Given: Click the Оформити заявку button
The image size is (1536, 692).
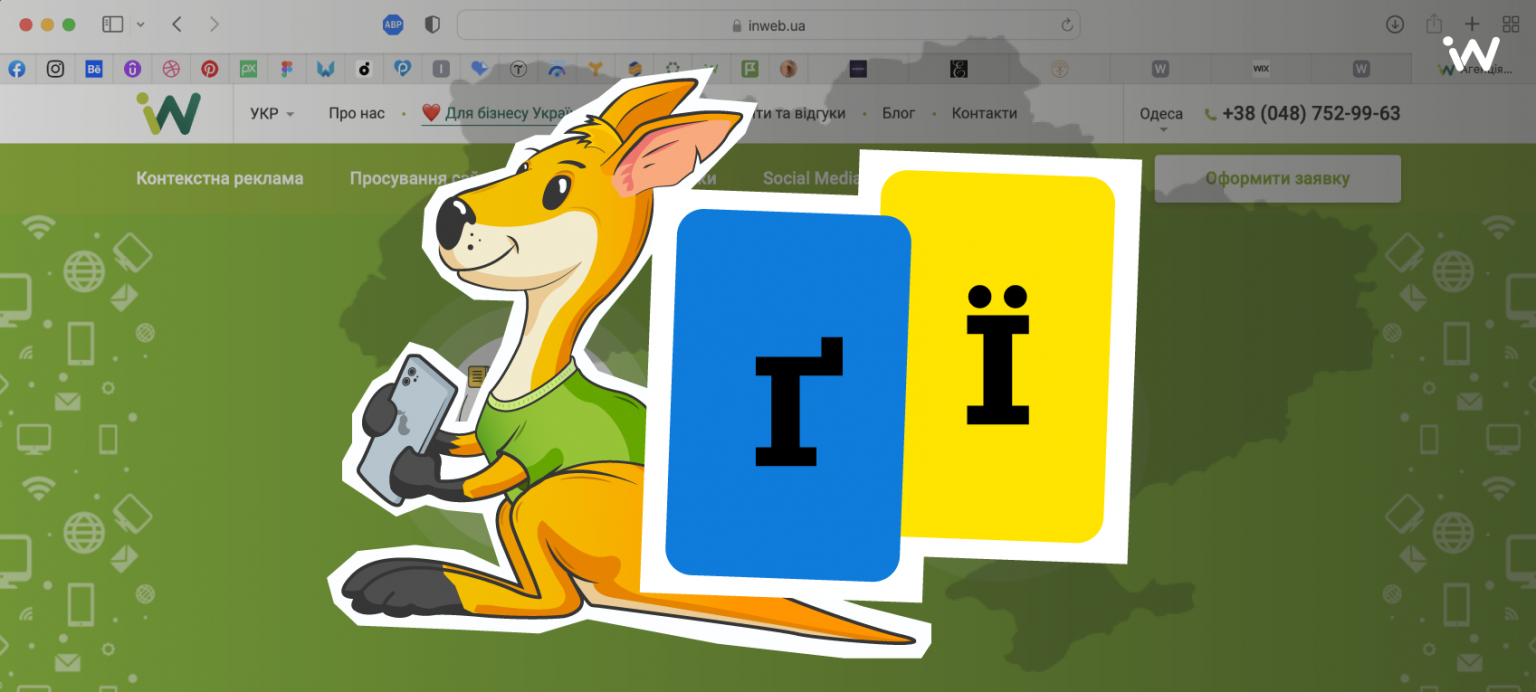Looking at the screenshot, I should coord(1277,179).
